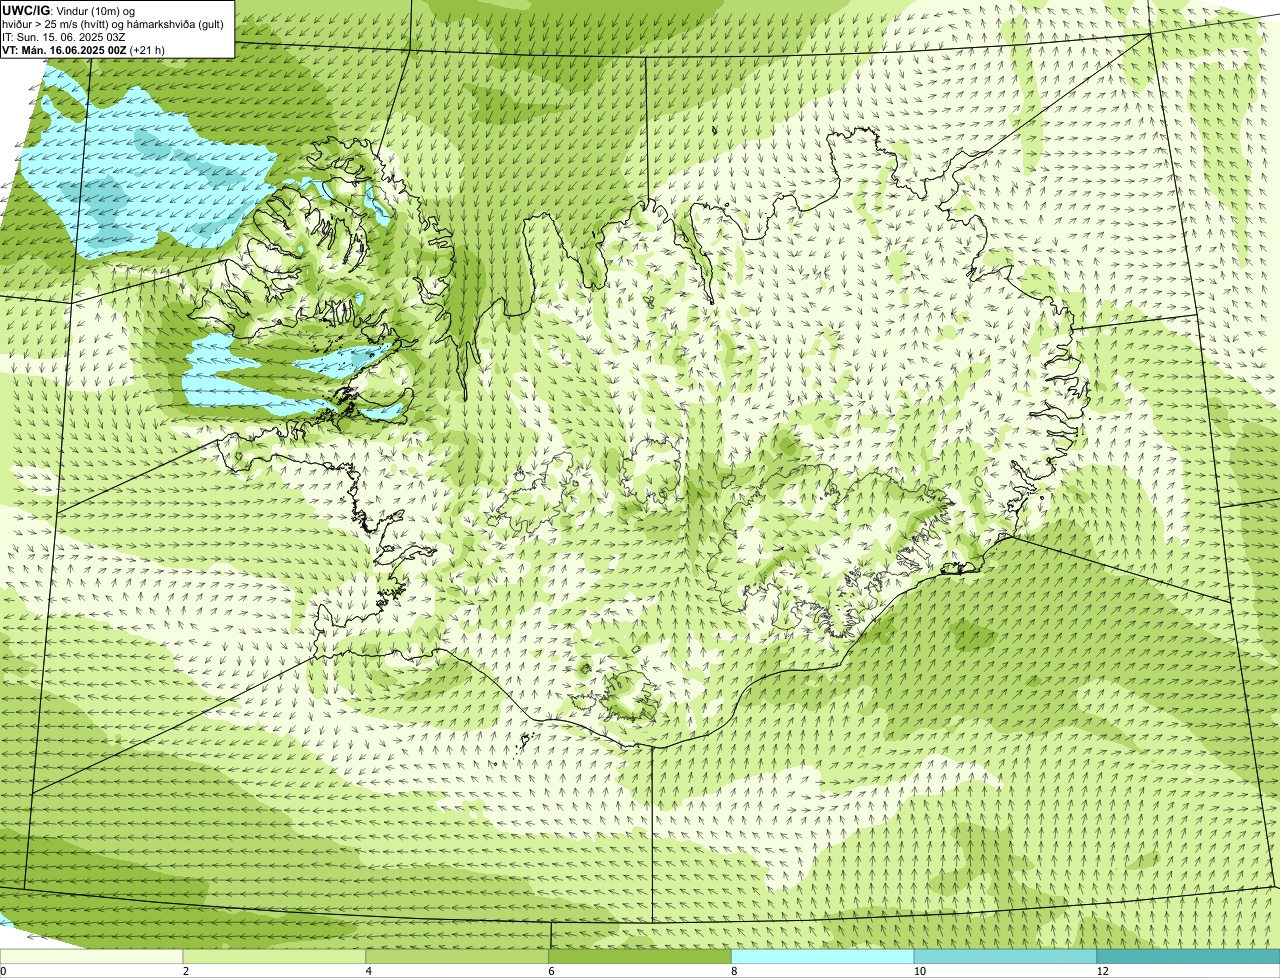1280x978 pixels.
Task: Click the teal legend band right of 12
Action: [x=1188, y=956]
